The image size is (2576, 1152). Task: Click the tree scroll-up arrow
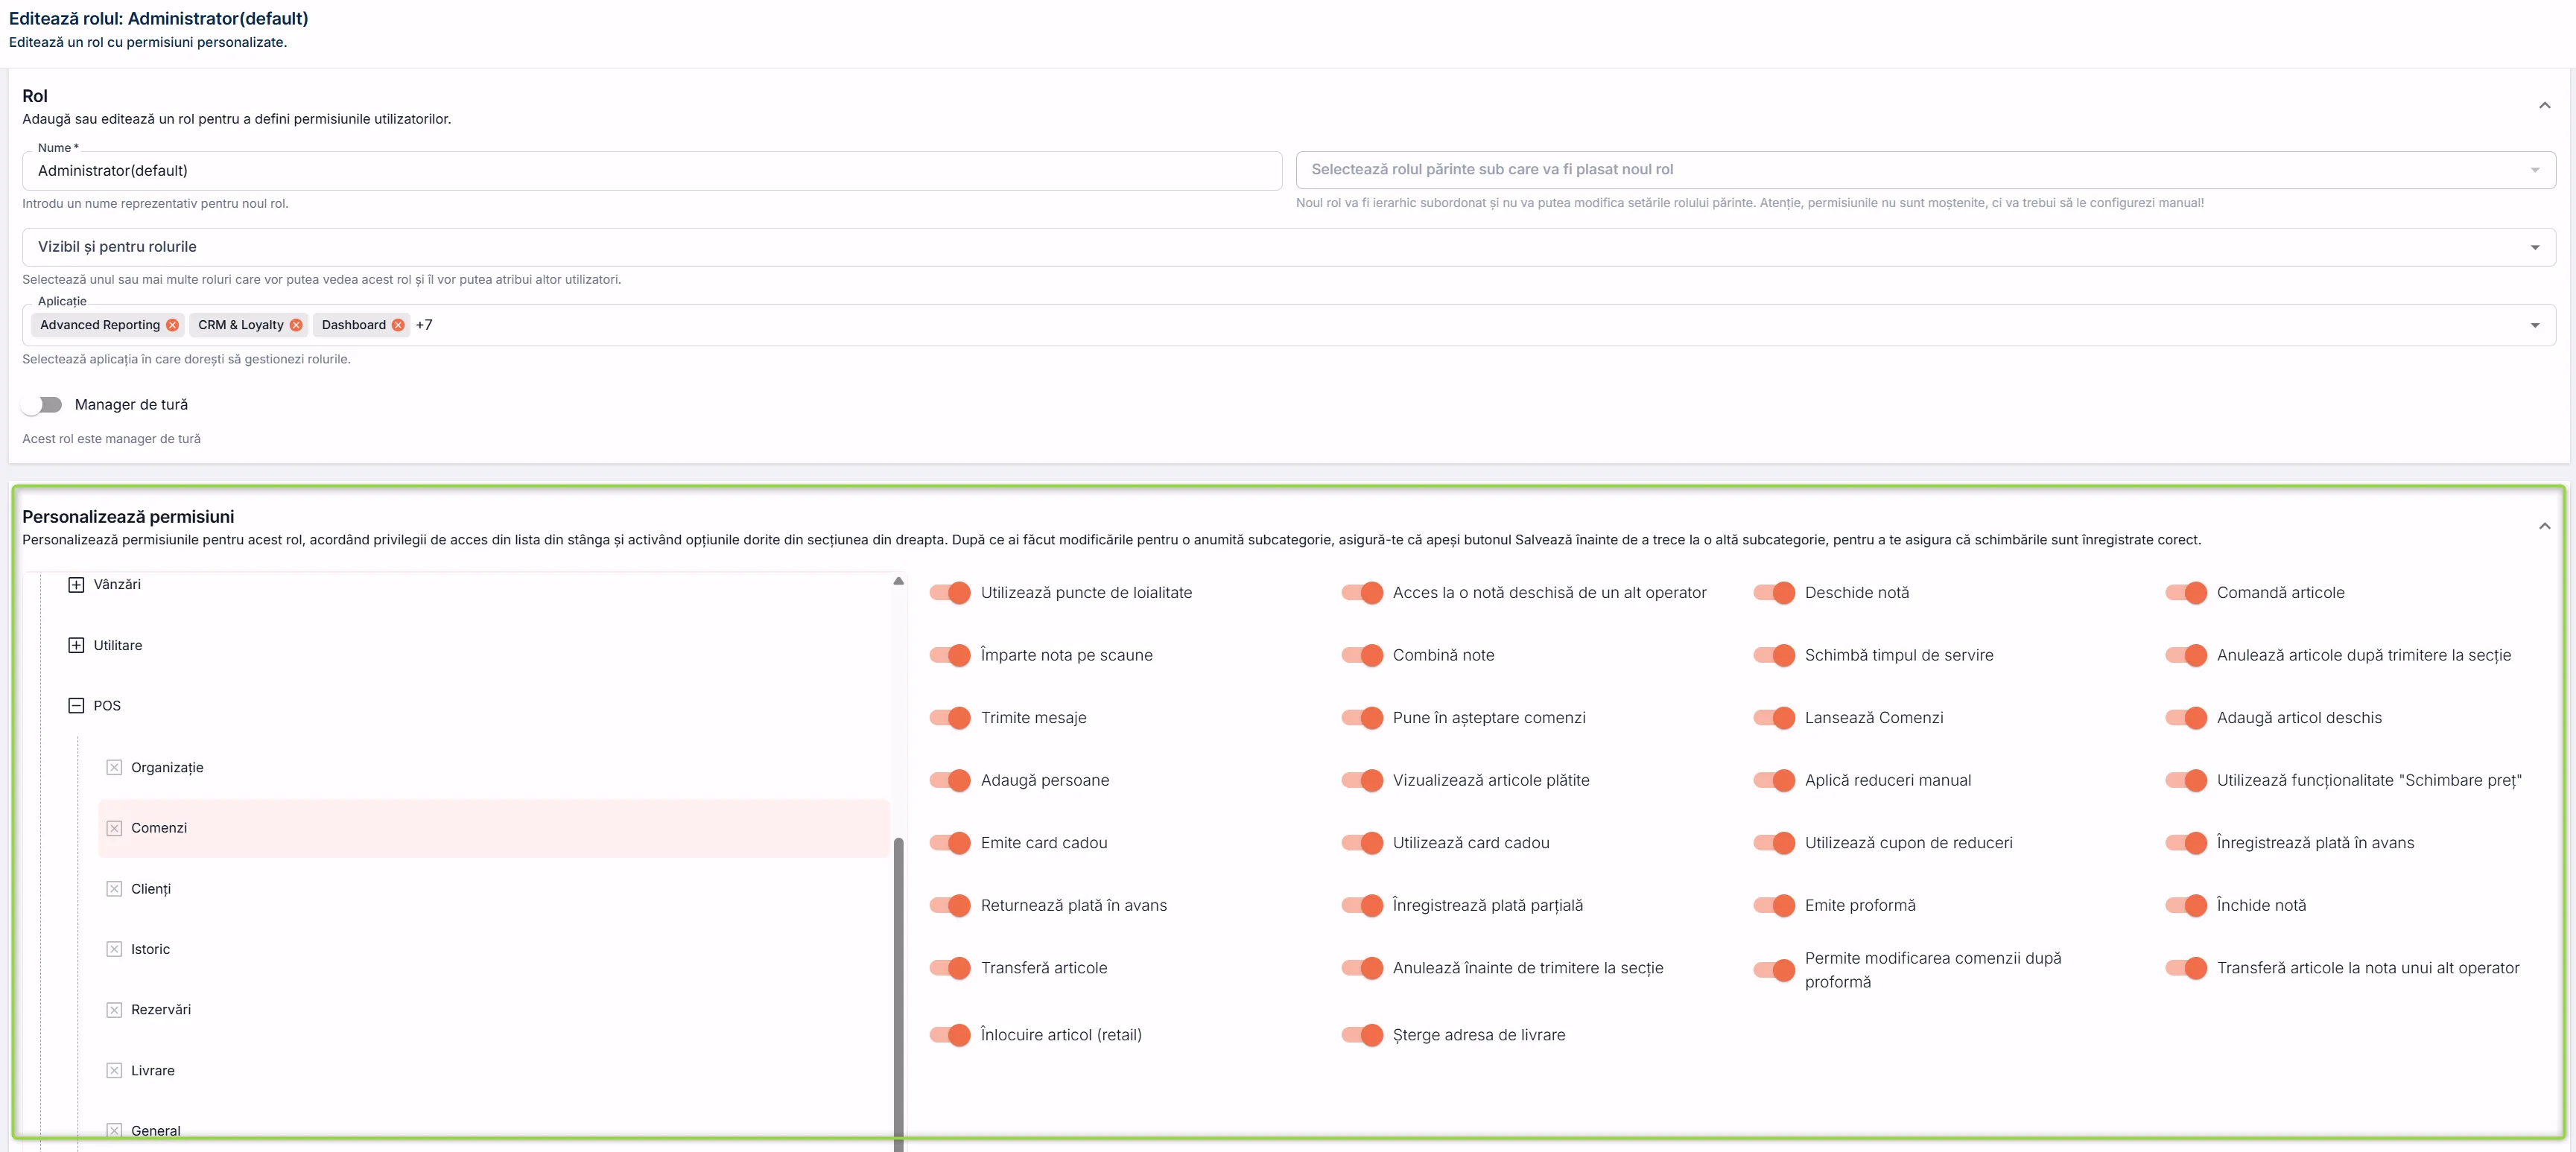coord(898,581)
